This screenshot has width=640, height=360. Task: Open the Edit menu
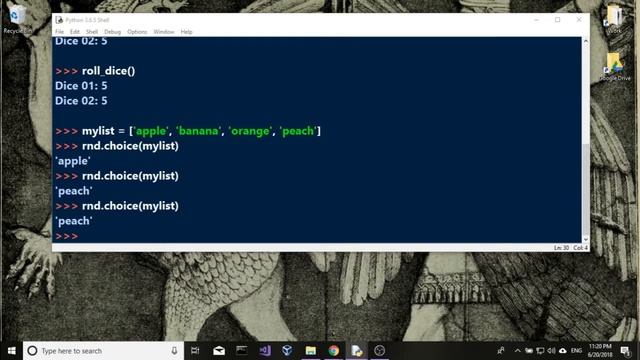(75, 32)
